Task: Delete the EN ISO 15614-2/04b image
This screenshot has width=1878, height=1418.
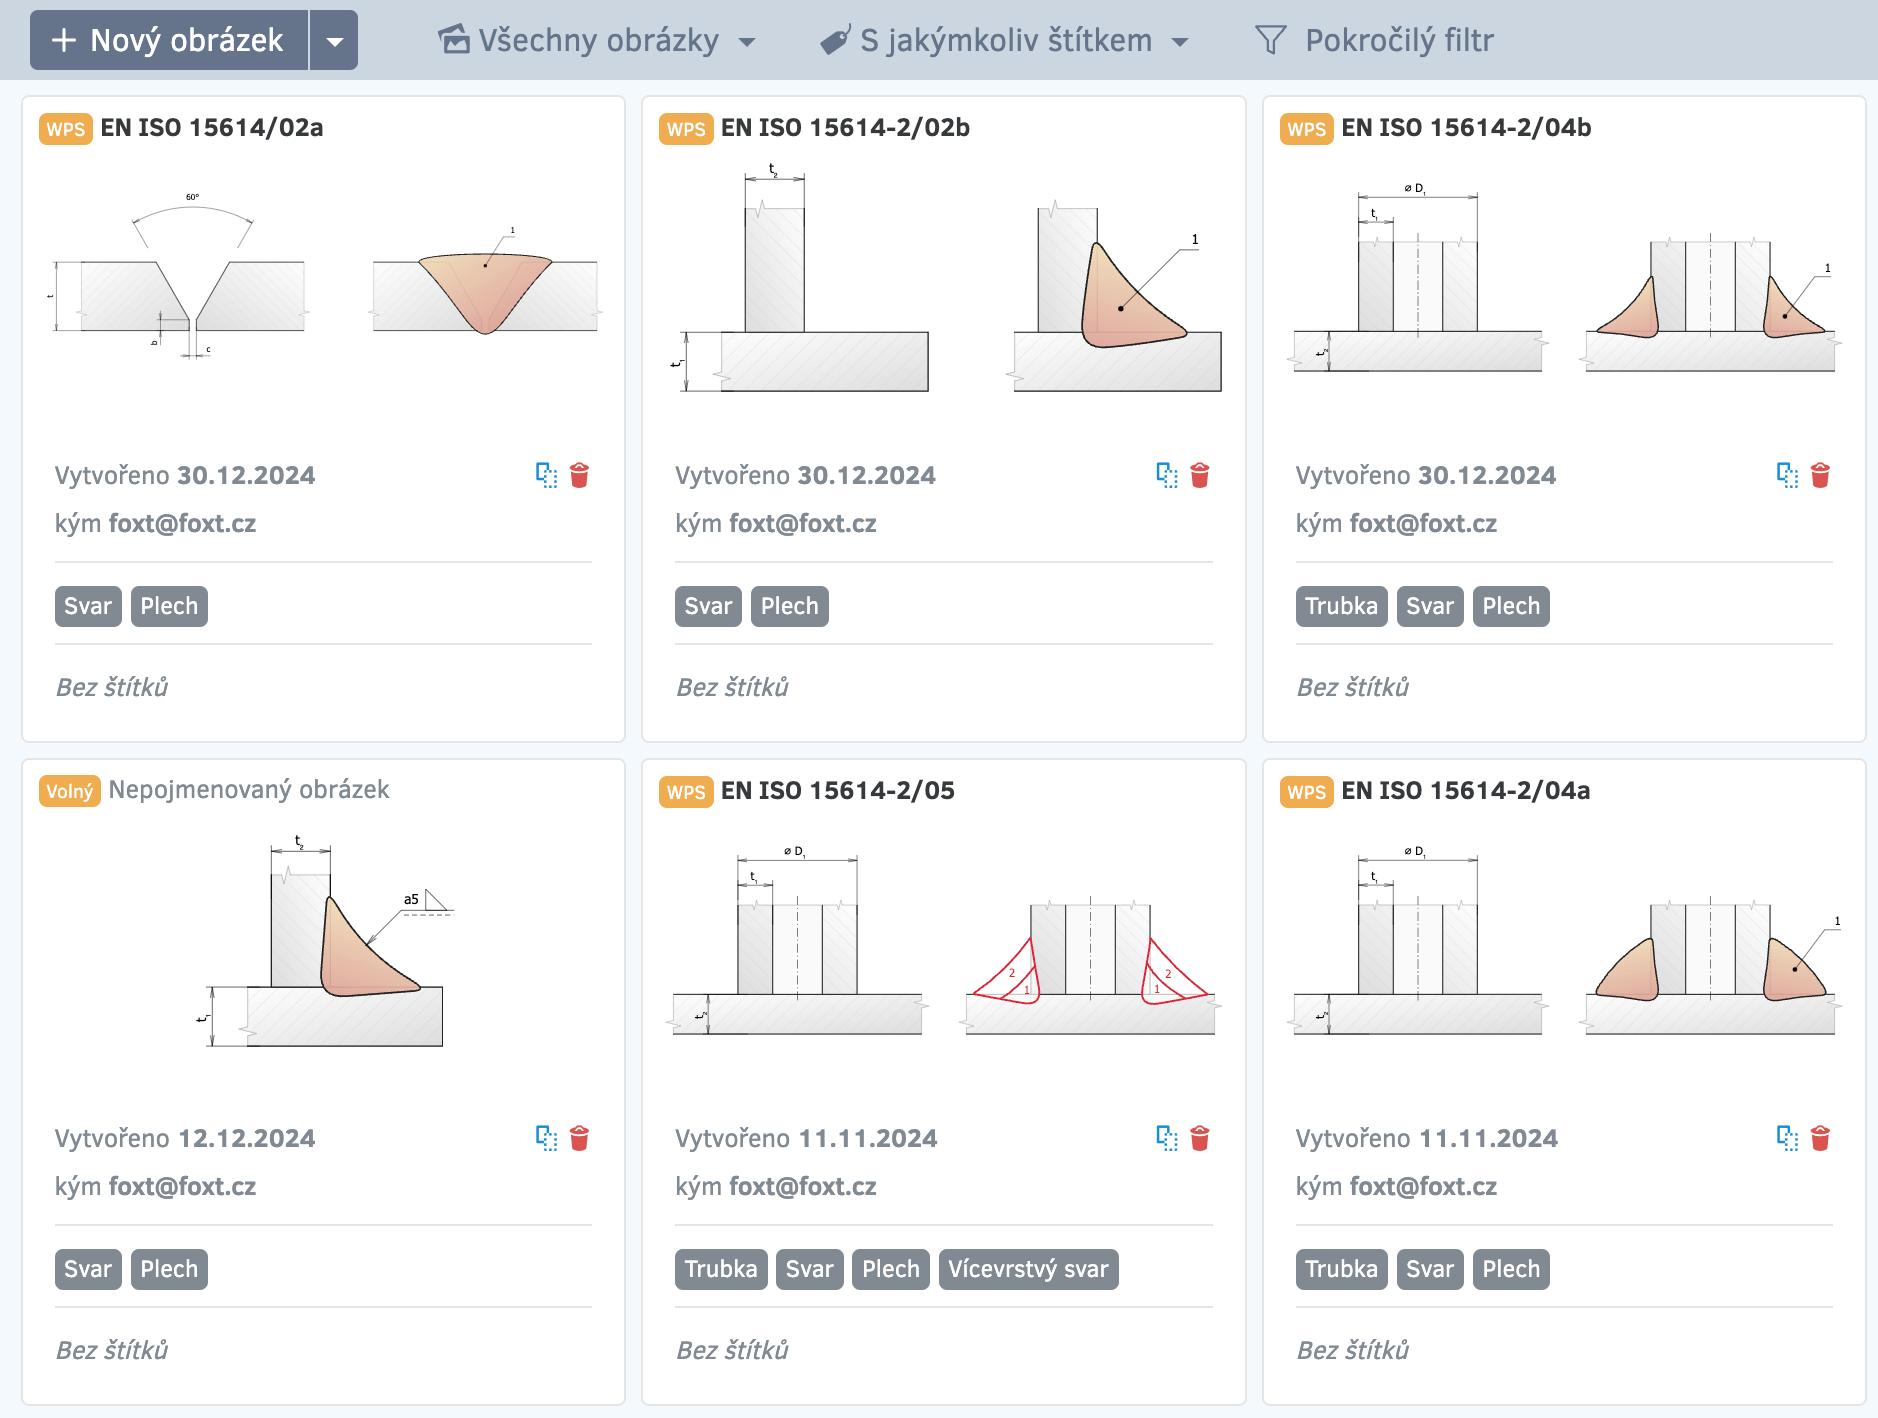Action: point(1820,475)
